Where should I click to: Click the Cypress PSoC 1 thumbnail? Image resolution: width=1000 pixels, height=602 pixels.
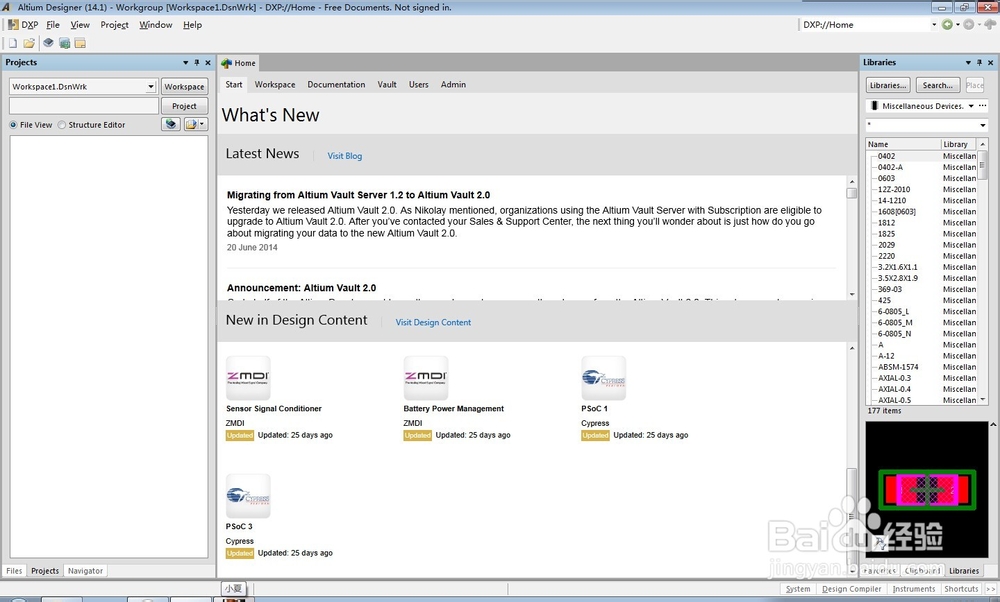(603, 378)
